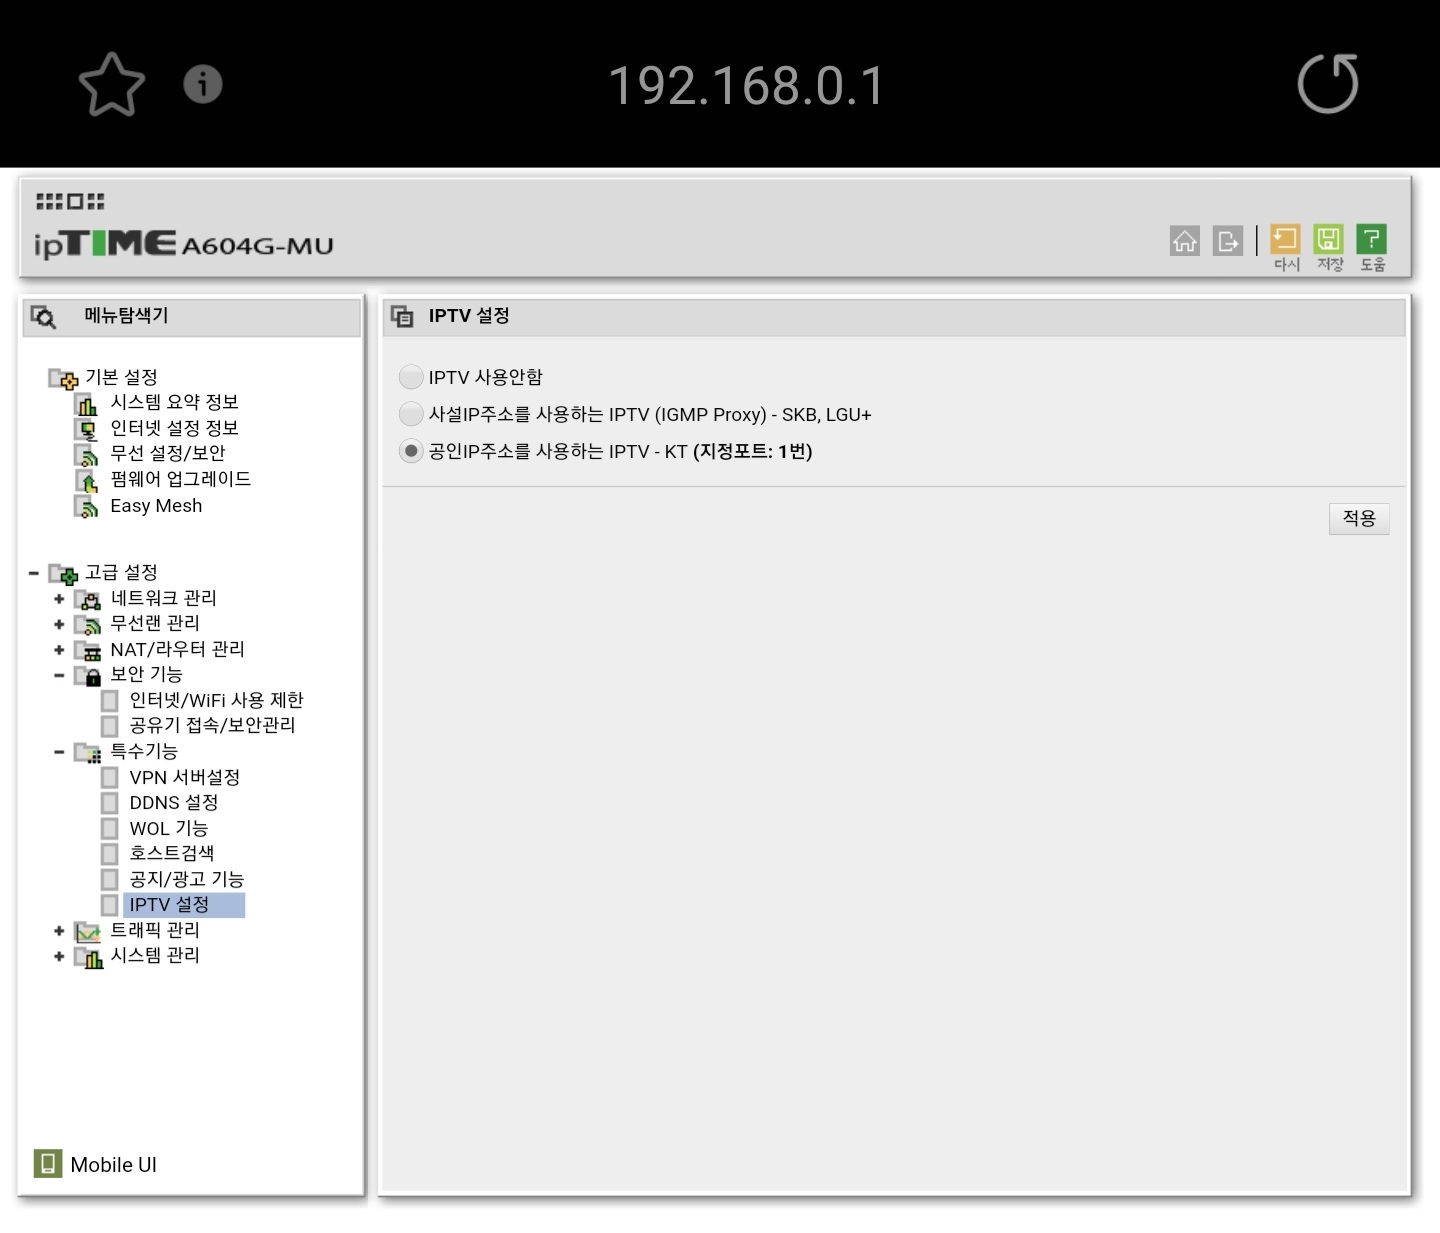Viewport: 1440px width, 1233px height.
Task: Open 무선 설정/보안
Action: [x=168, y=453]
